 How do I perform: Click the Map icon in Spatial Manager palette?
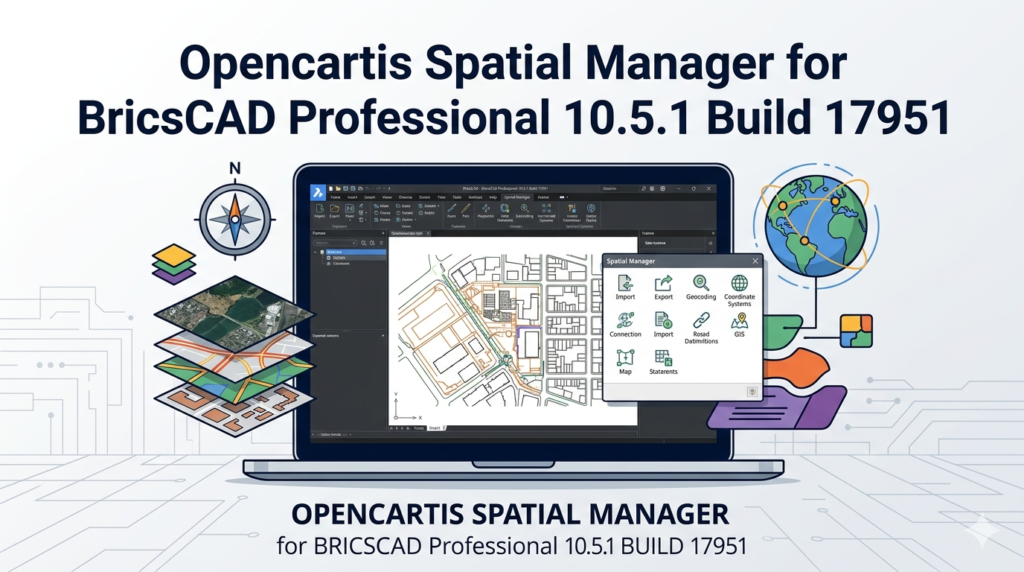click(625, 358)
